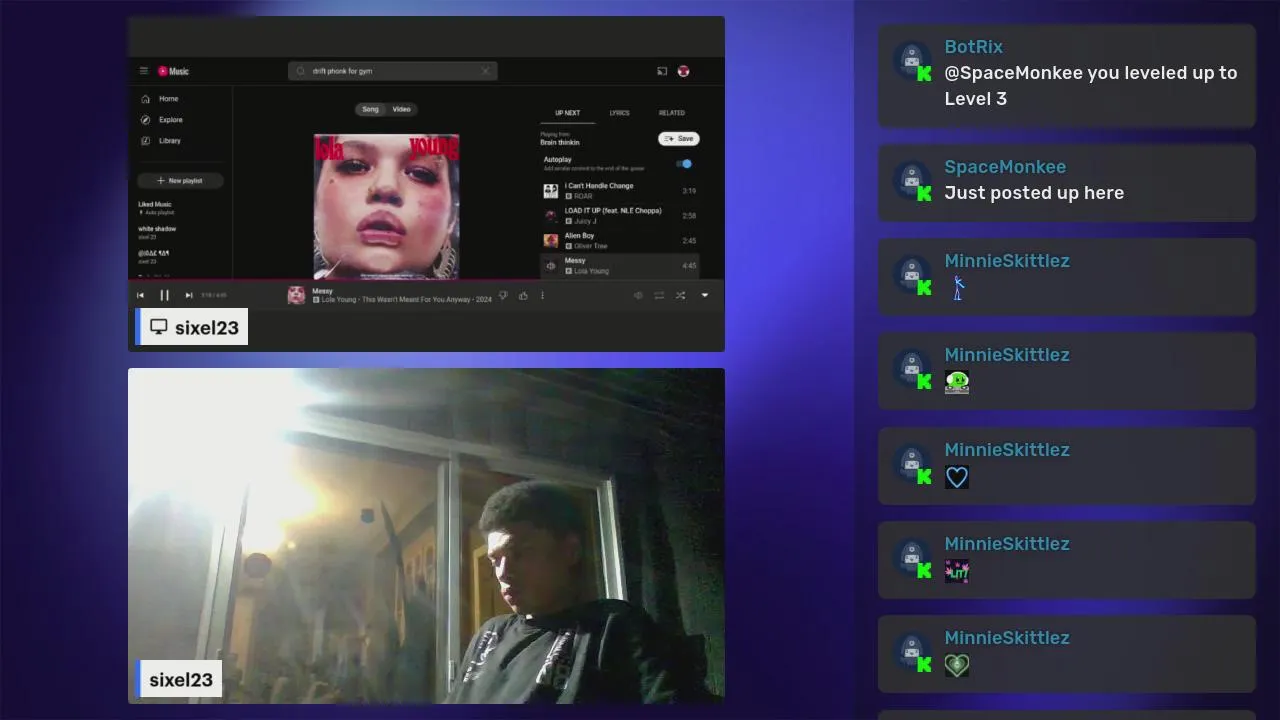Collapse the player page with down arrow
This screenshot has height=720, width=1280.
tap(704, 296)
